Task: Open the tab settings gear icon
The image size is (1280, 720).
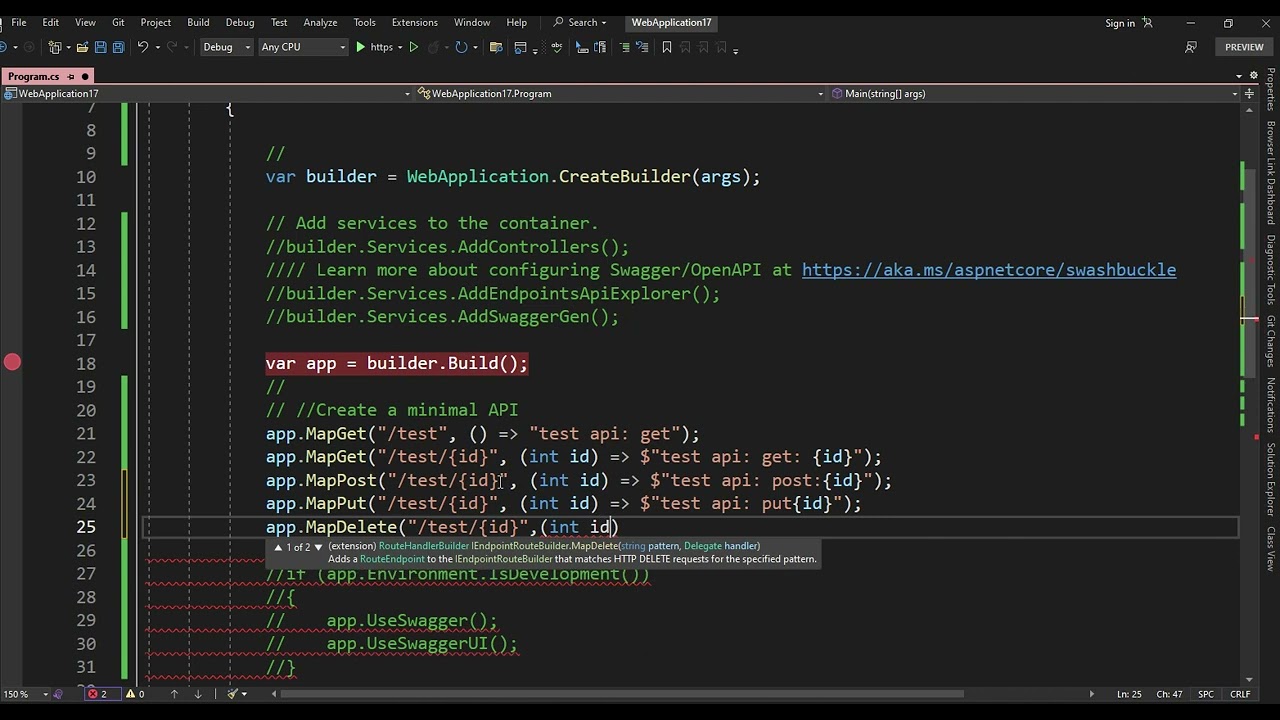Action: (x=1254, y=76)
